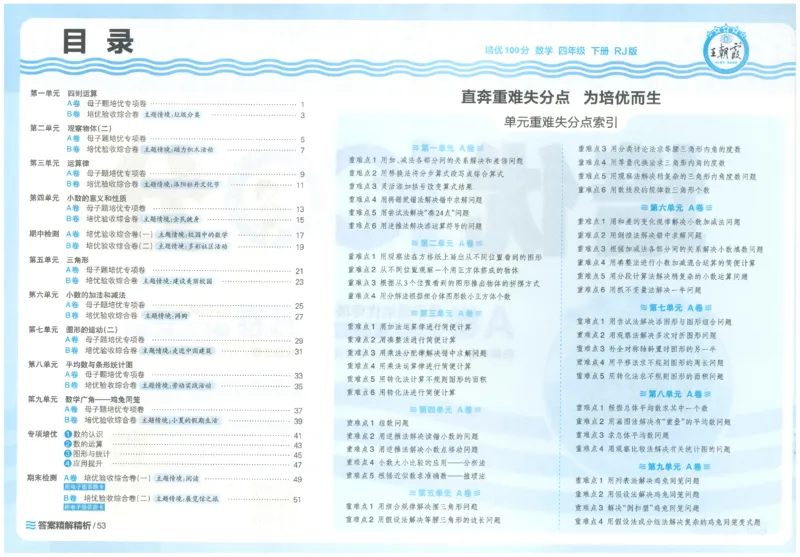Click the theme tag 主题情境:阅读
The height and width of the screenshot is (557, 800).
[x=178, y=478]
